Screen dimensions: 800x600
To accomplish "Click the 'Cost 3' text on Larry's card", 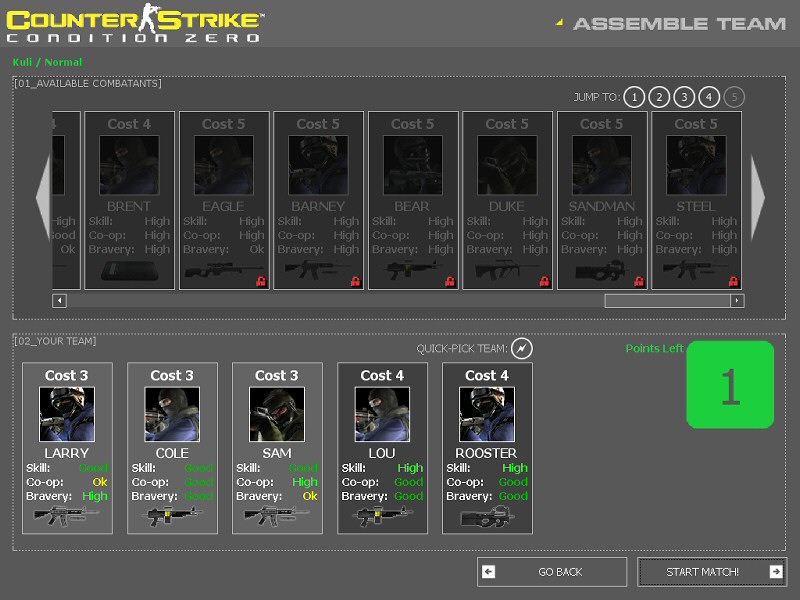I will pyautogui.click(x=67, y=376).
